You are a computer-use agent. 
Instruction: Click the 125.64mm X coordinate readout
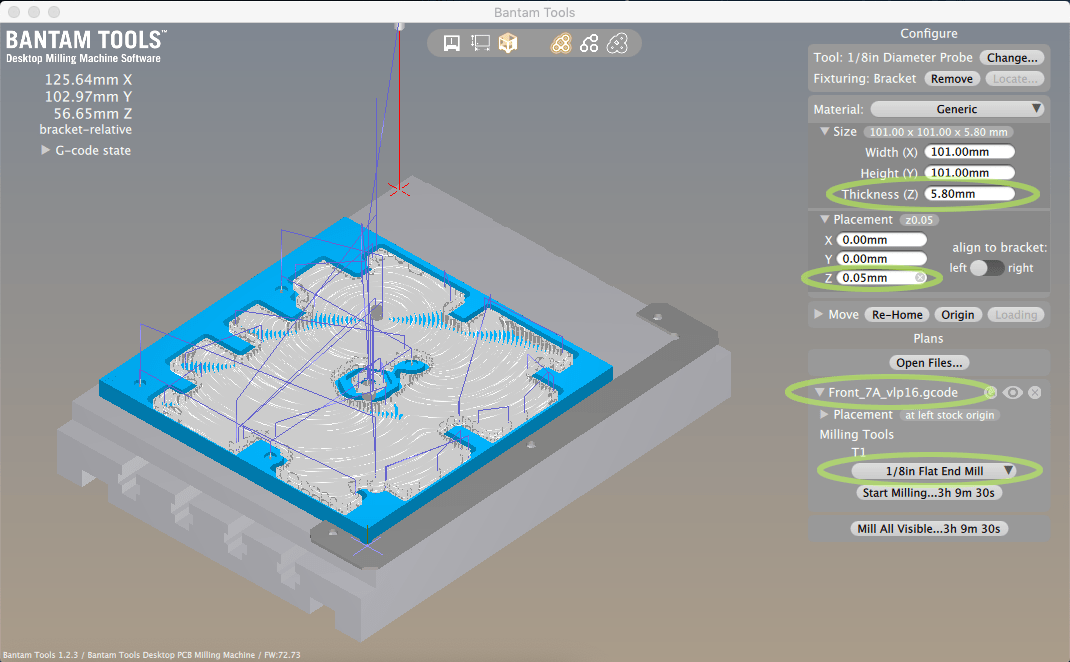[88, 80]
